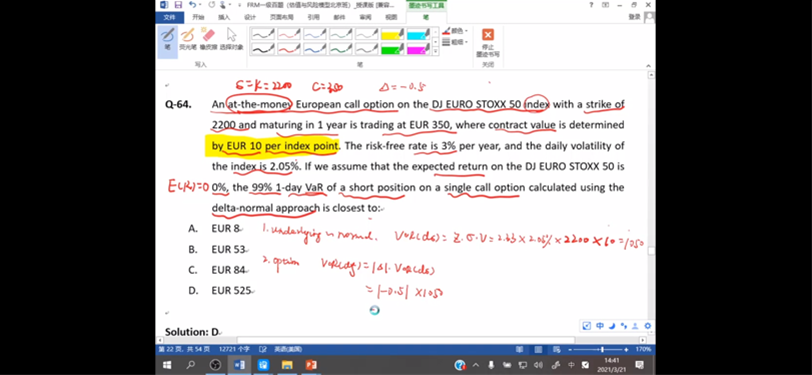Select the Pen (笔) ink tool
812x375 pixels.
point(167,39)
